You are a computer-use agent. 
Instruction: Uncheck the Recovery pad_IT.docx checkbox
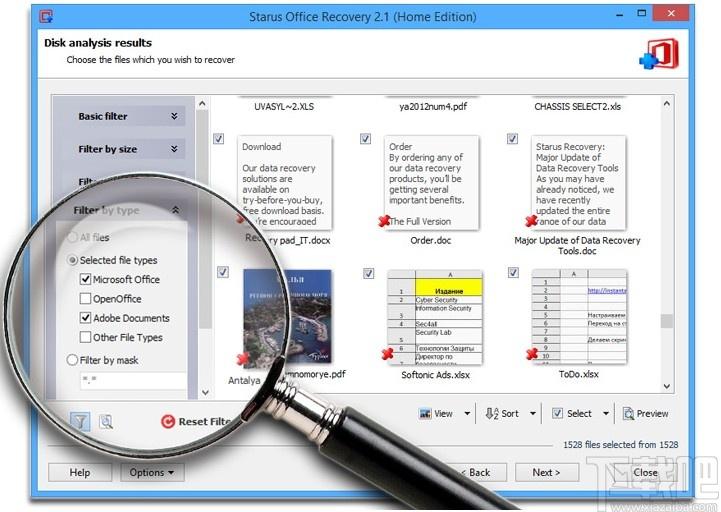218,138
